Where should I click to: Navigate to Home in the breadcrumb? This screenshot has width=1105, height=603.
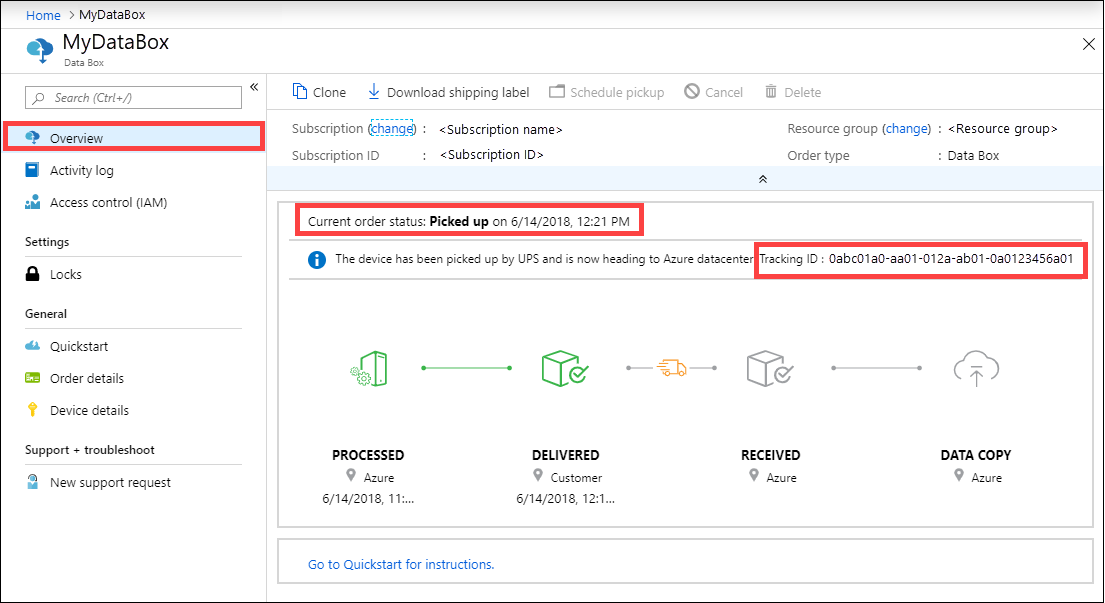pyautogui.click(x=43, y=14)
